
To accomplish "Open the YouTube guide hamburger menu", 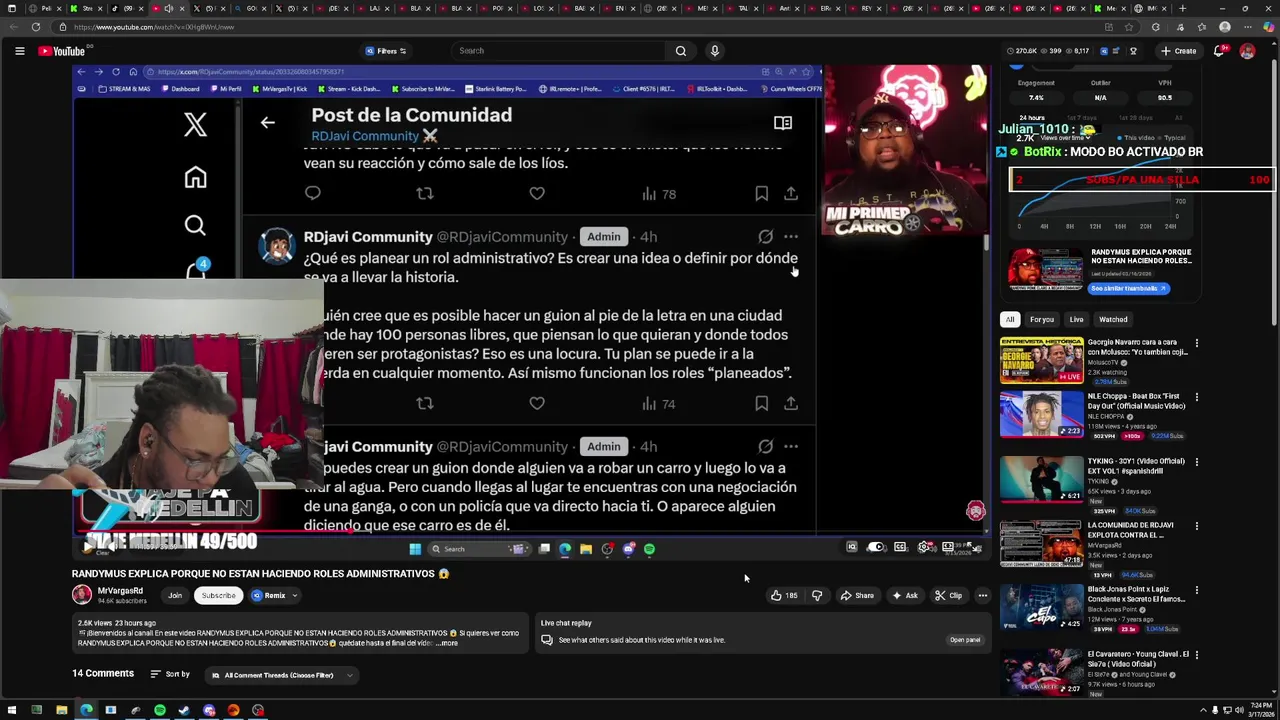I will pos(19,51).
